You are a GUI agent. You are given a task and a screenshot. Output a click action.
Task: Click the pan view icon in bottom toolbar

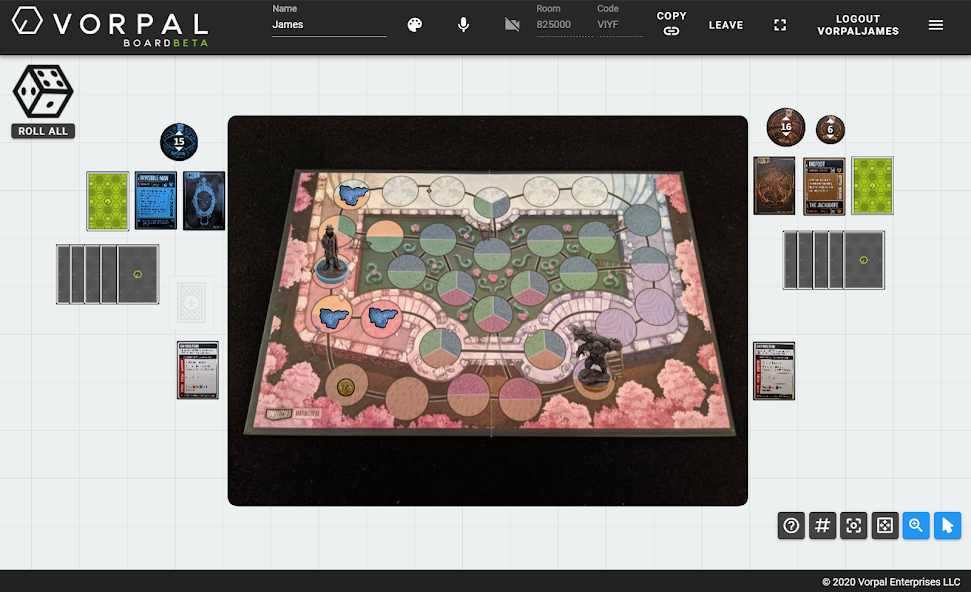point(884,525)
